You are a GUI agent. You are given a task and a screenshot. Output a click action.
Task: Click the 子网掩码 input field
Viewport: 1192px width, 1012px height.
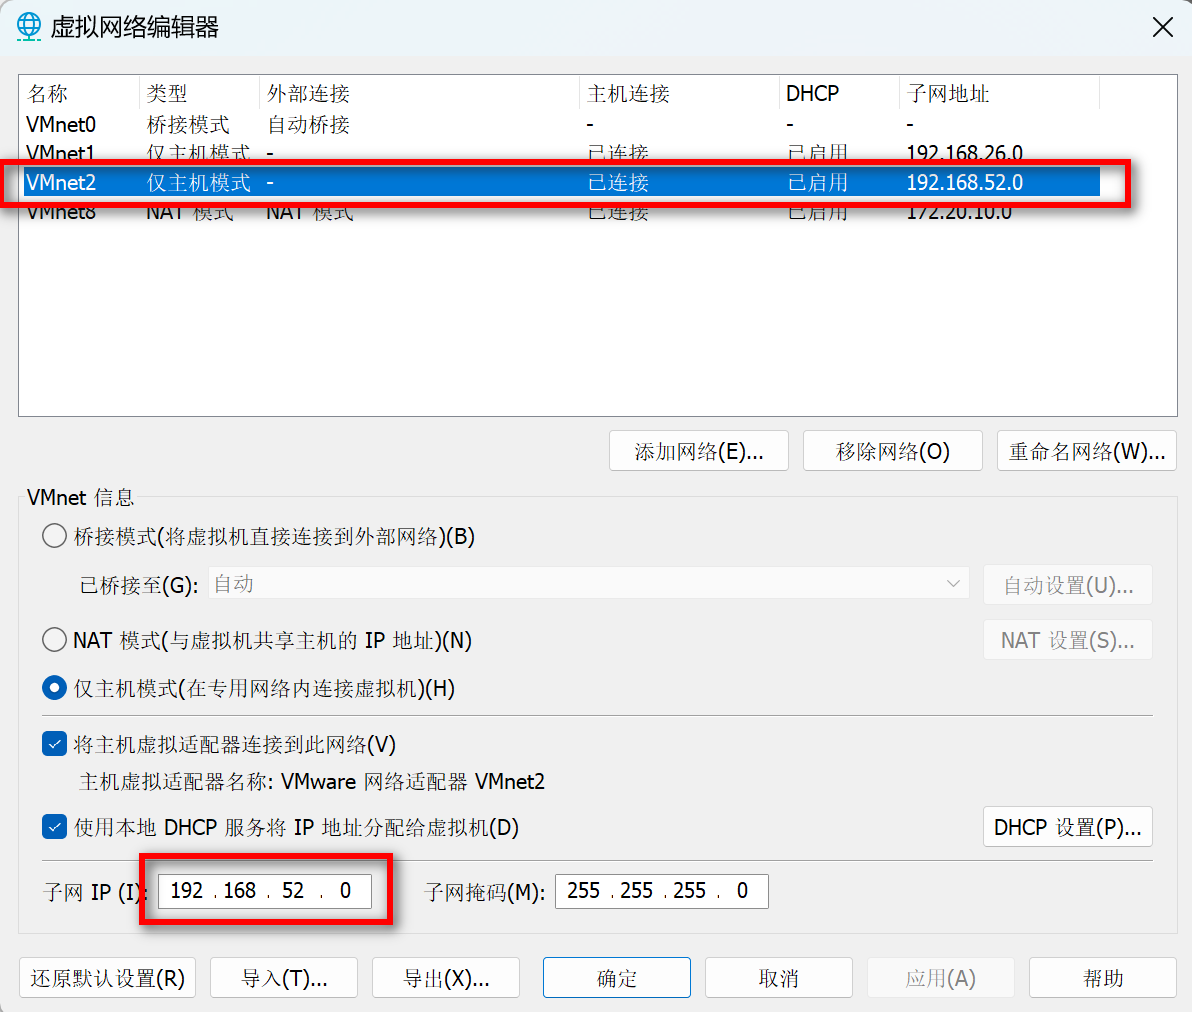tap(661, 891)
